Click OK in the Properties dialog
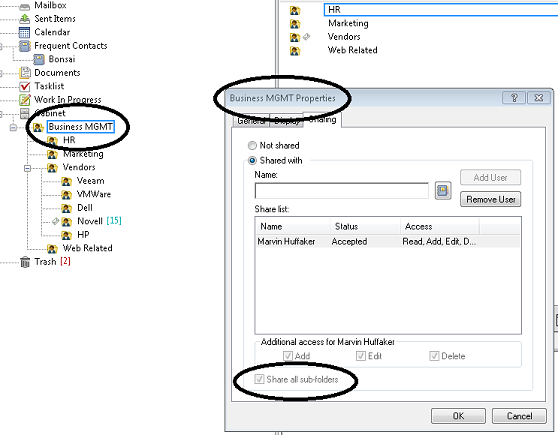 (x=458, y=416)
